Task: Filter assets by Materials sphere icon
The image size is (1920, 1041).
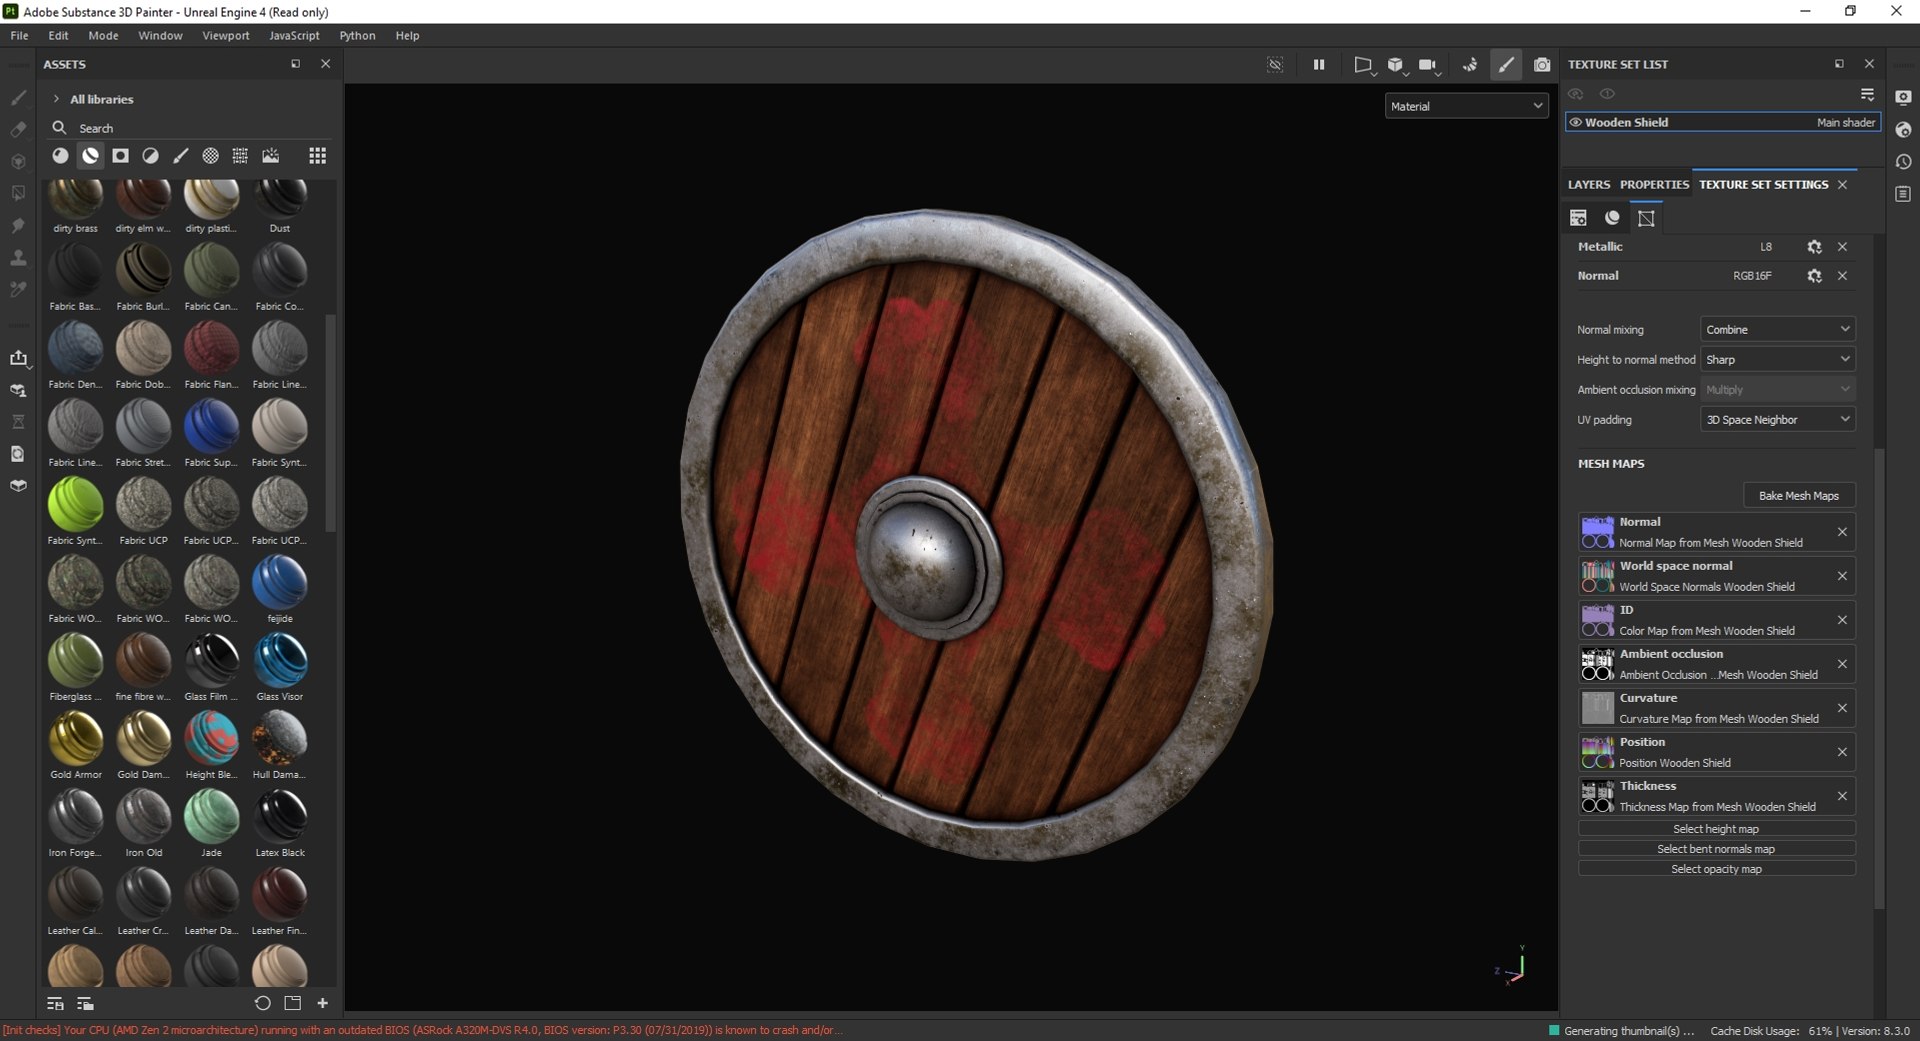Action: coord(60,156)
